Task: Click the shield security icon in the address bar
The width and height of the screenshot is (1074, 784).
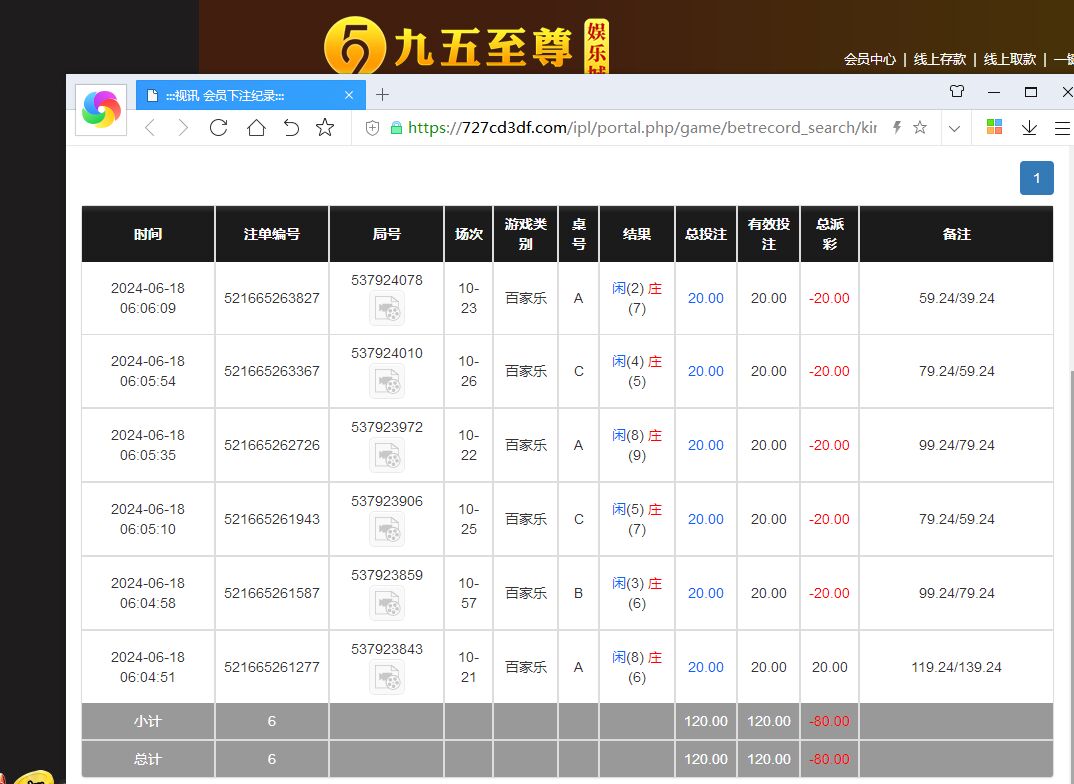Action: 373,128
